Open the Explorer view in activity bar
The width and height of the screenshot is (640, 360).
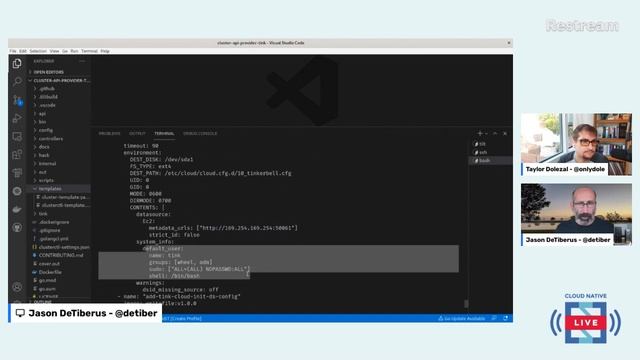17,63
